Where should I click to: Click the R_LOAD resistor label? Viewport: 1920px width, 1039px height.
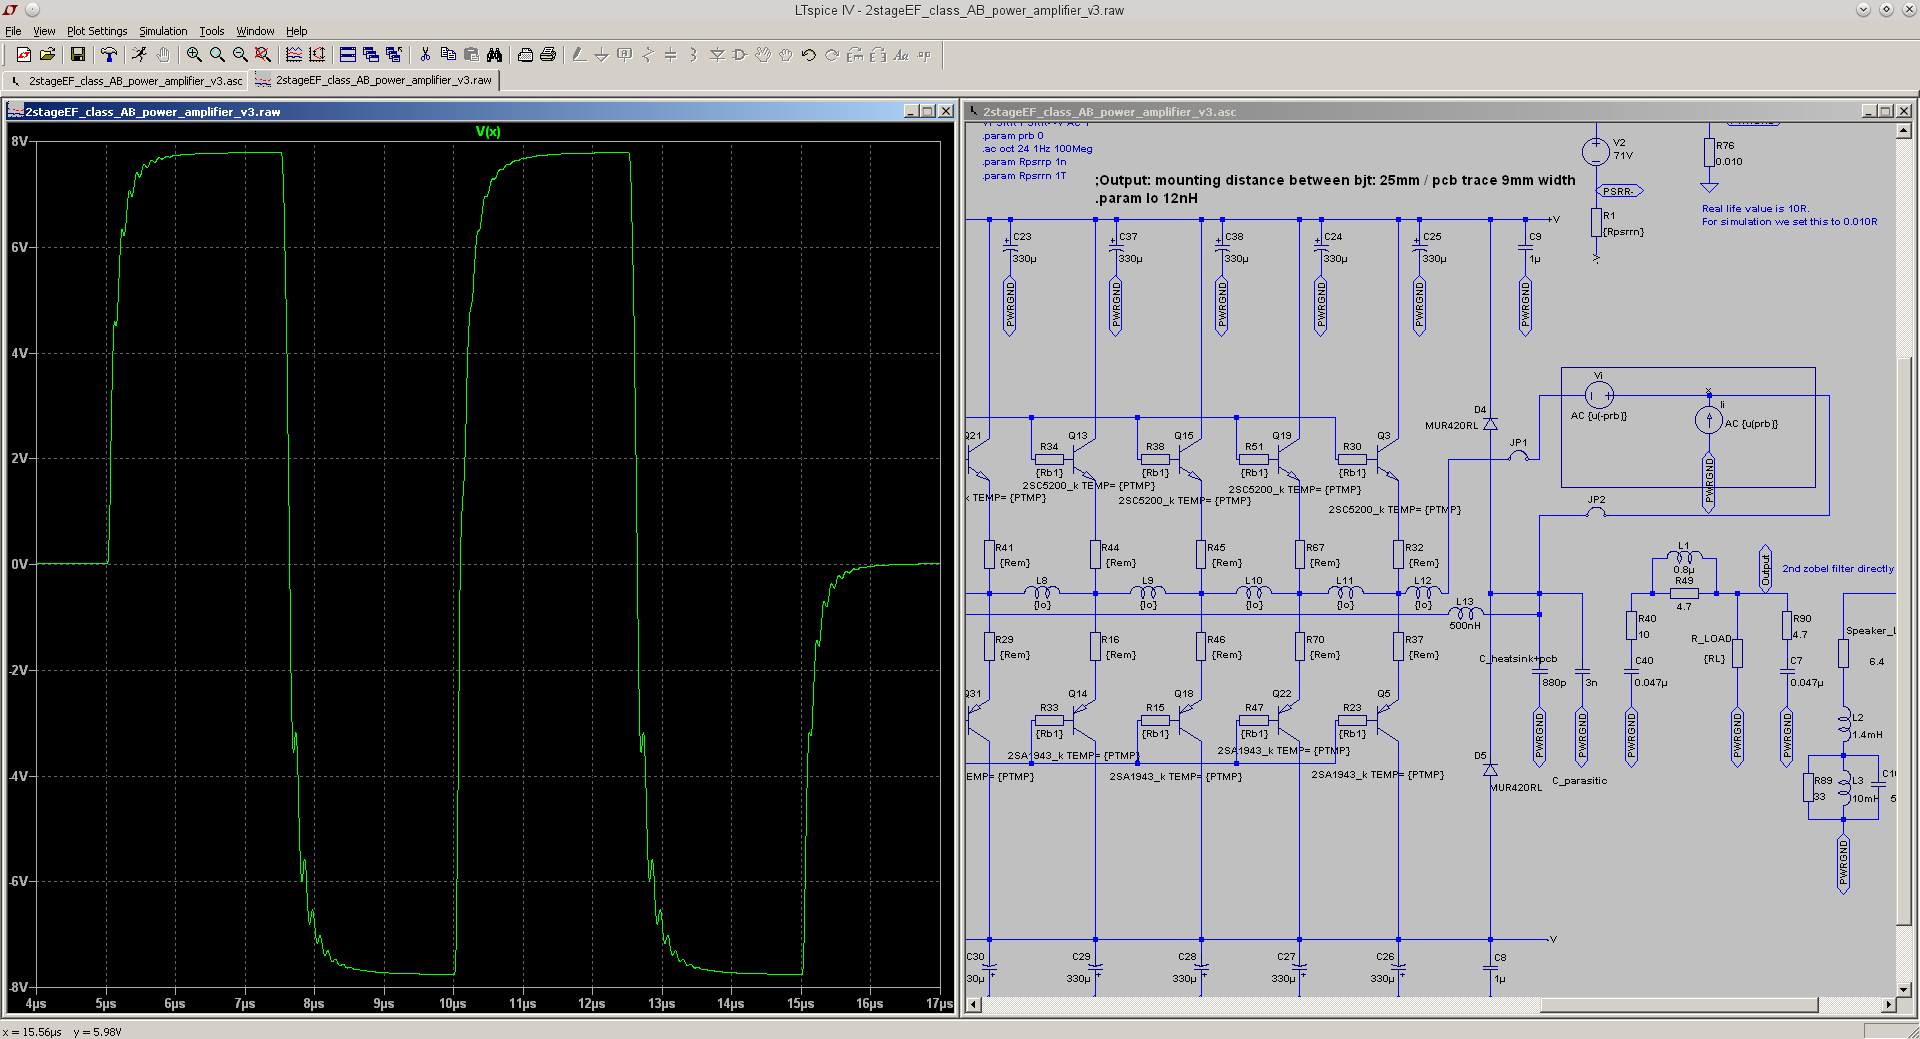point(1711,638)
